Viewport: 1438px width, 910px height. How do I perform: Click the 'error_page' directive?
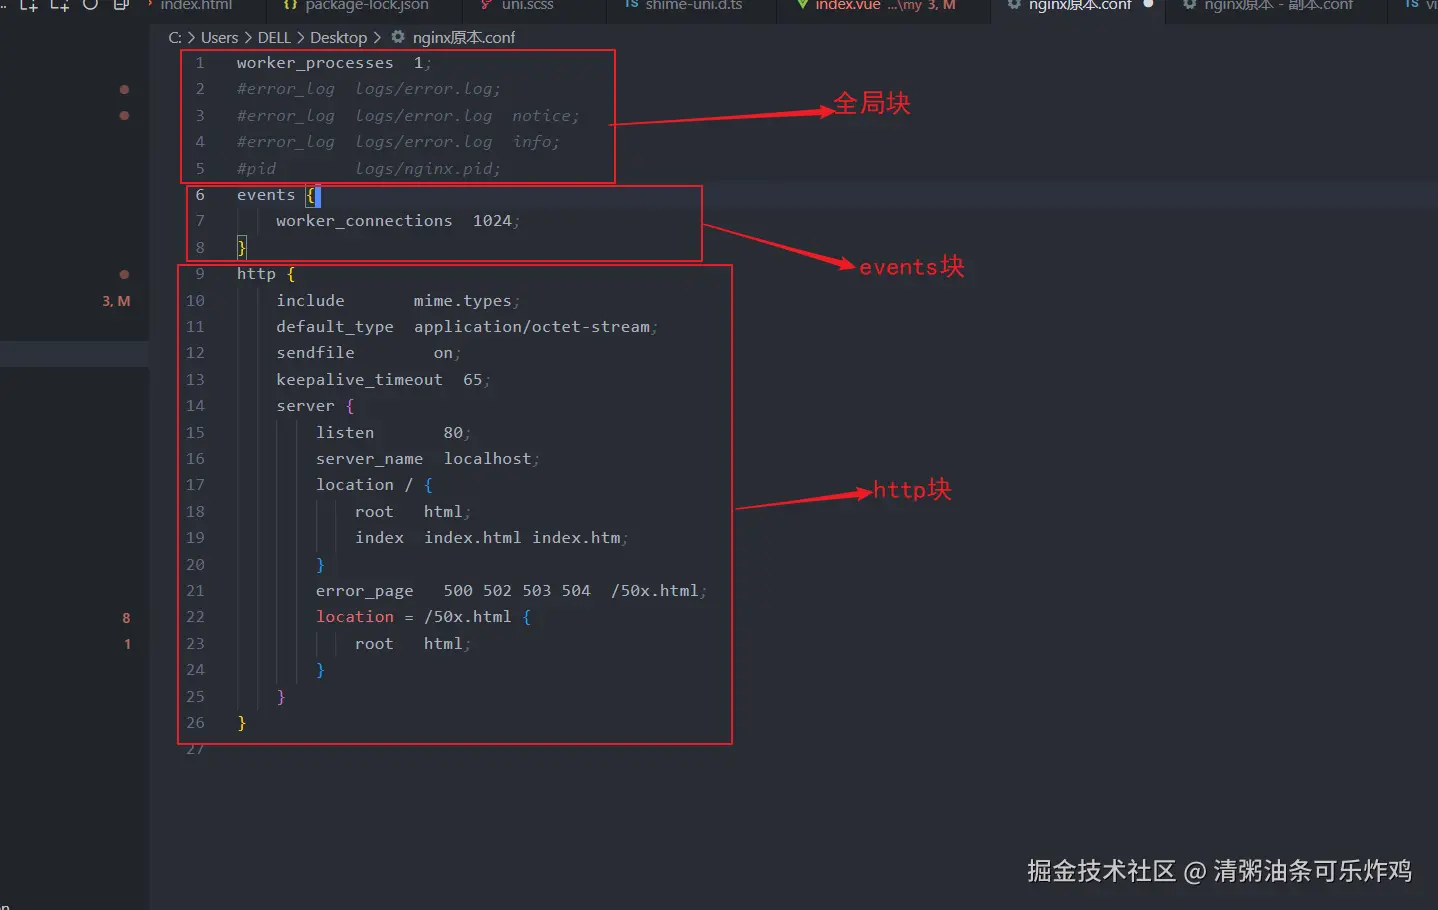click(364, 591)
